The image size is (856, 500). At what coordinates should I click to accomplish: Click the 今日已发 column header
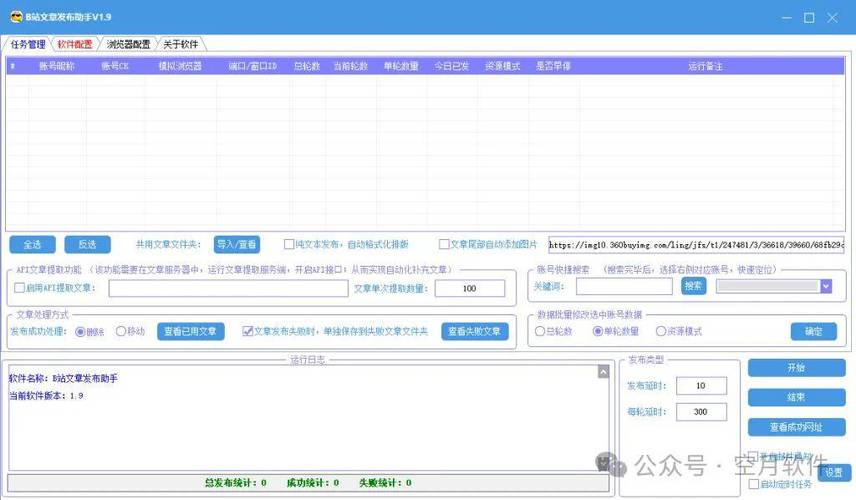[451, 66]
